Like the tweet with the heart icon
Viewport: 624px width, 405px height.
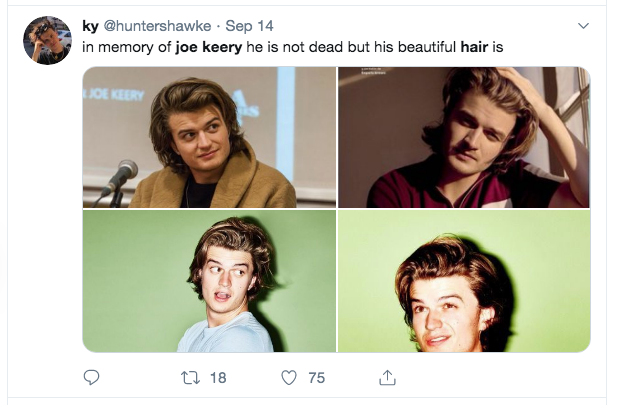point(289,377)
